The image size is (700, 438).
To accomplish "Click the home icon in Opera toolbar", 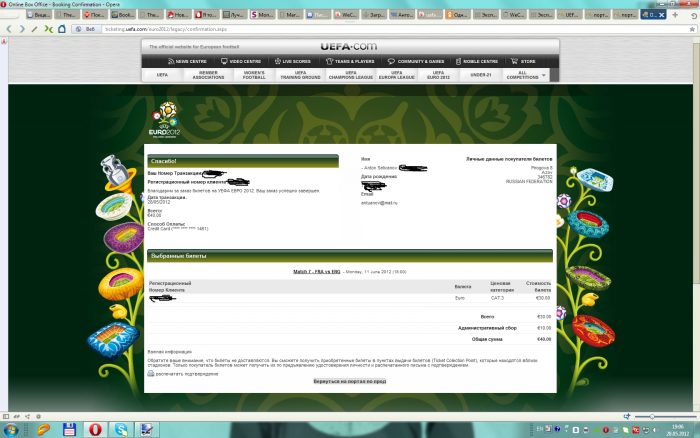I will pyautogui.click(x=62, y=29).
